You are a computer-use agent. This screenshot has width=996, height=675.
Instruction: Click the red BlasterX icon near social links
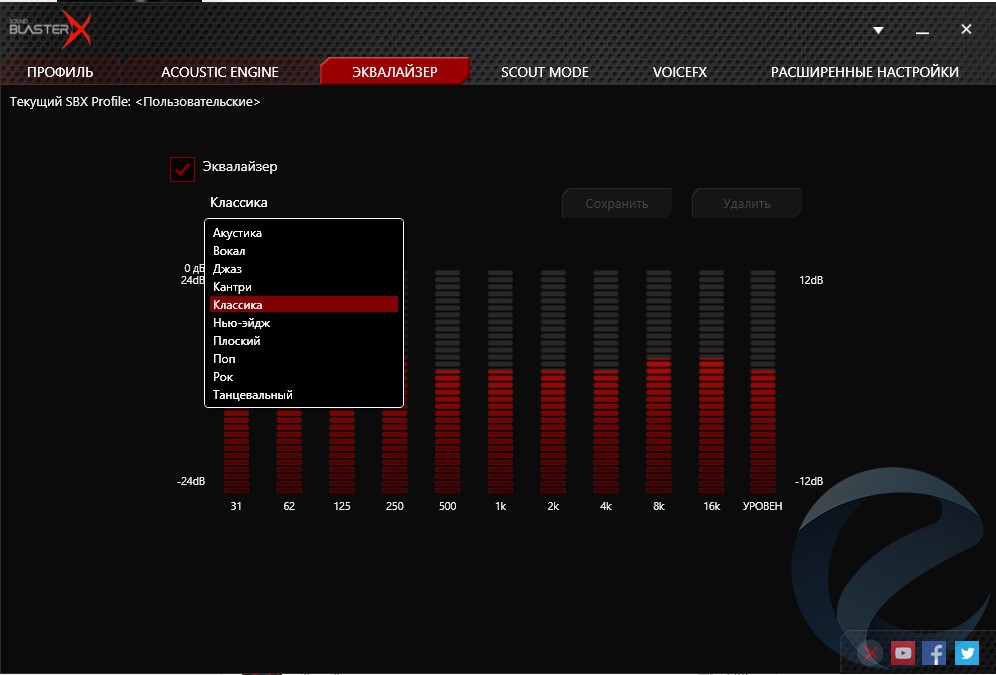pos(872,653)
